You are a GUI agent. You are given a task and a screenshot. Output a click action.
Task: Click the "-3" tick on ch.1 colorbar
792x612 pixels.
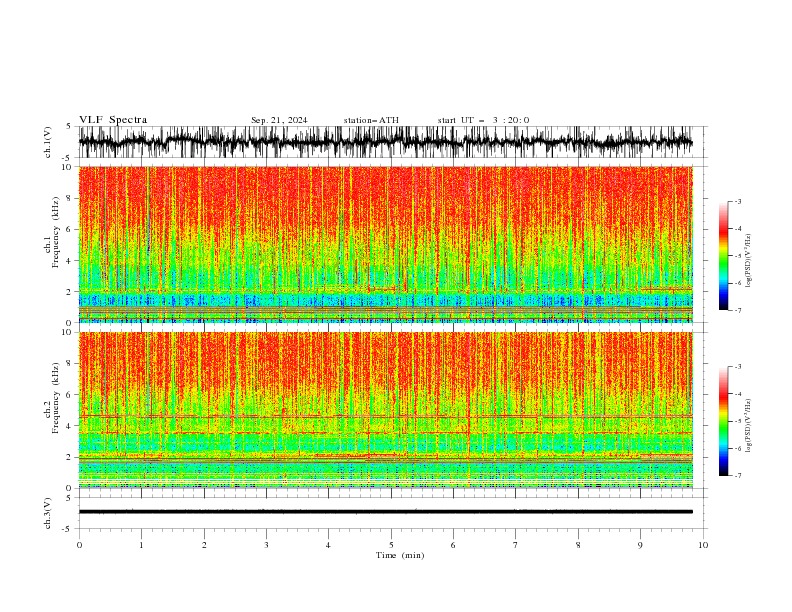pyautogui.click(x=737, y=201)
